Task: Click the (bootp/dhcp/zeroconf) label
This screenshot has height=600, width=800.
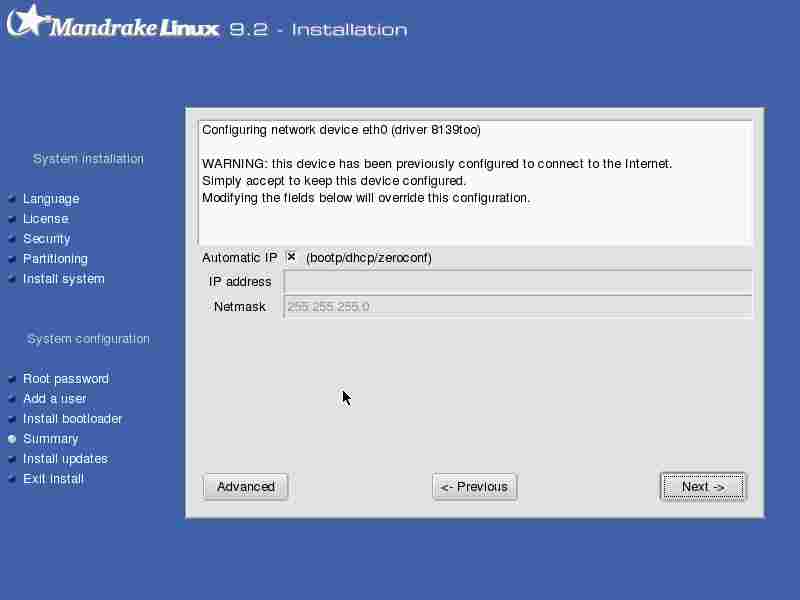Action: [369, 258]
